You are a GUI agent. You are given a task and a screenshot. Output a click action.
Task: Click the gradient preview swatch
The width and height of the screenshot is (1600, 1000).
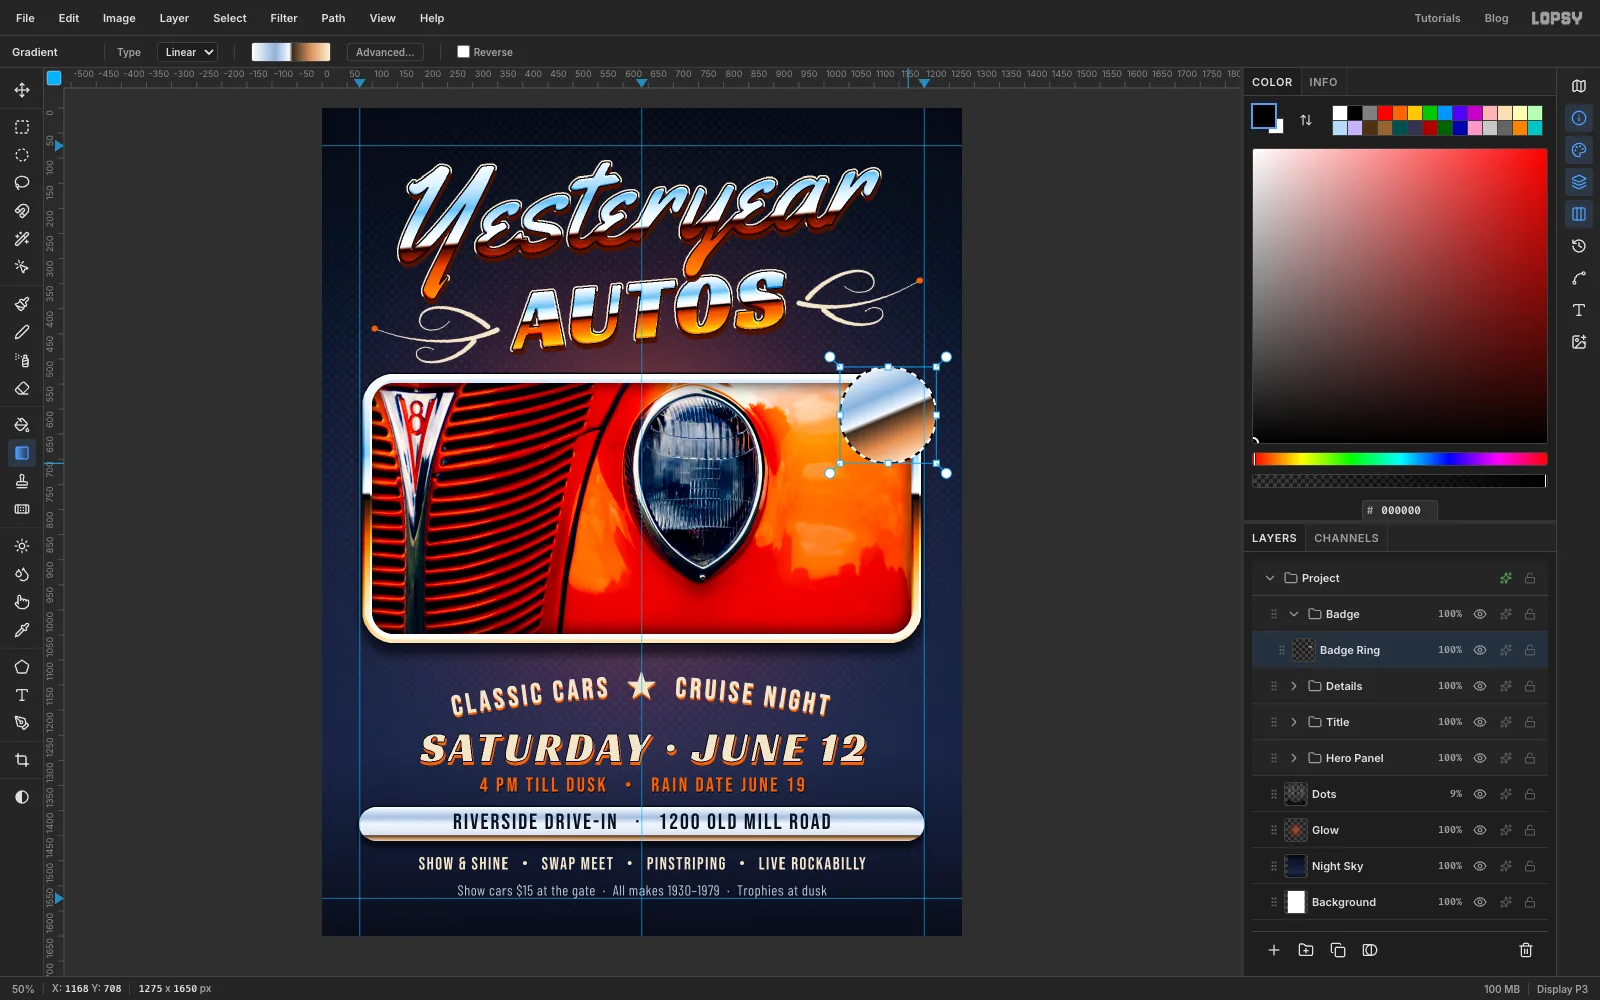click(x=291, y=52)
